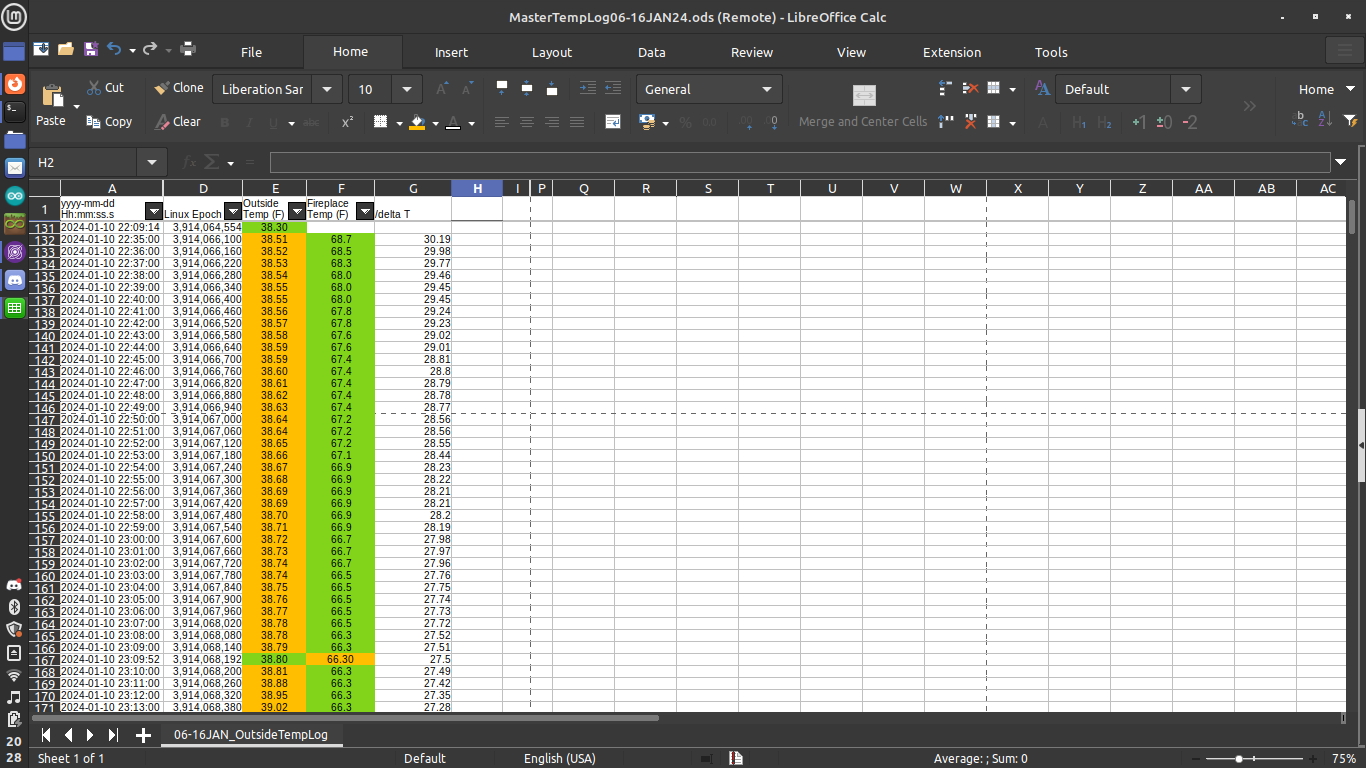The width and height of the screenshot is (1366, 768).
Task: Click the Borders icon
Action: pyautogui.click(x=380, y=122)
